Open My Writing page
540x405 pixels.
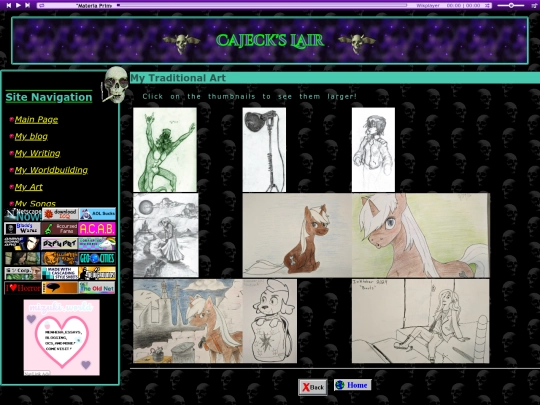coord(38,153)
